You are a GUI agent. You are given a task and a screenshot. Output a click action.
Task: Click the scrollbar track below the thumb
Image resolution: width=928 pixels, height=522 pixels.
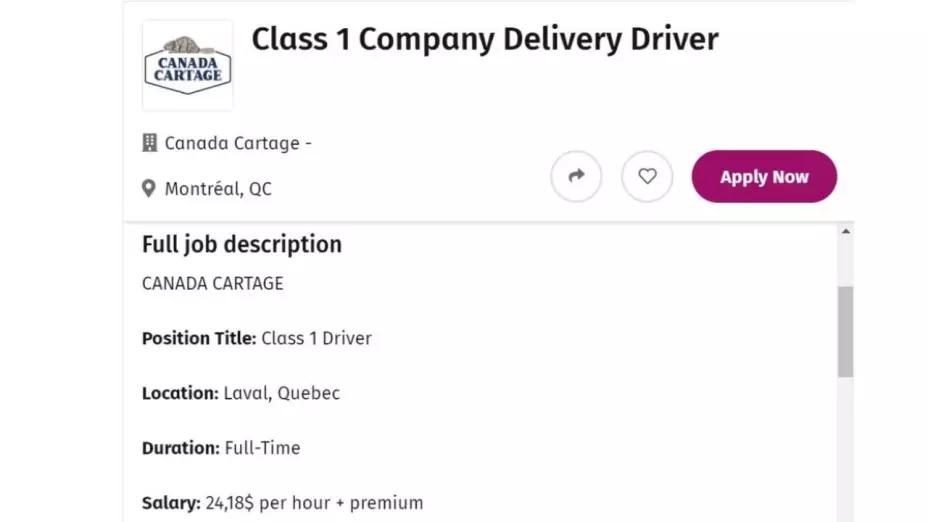(846, 450)
